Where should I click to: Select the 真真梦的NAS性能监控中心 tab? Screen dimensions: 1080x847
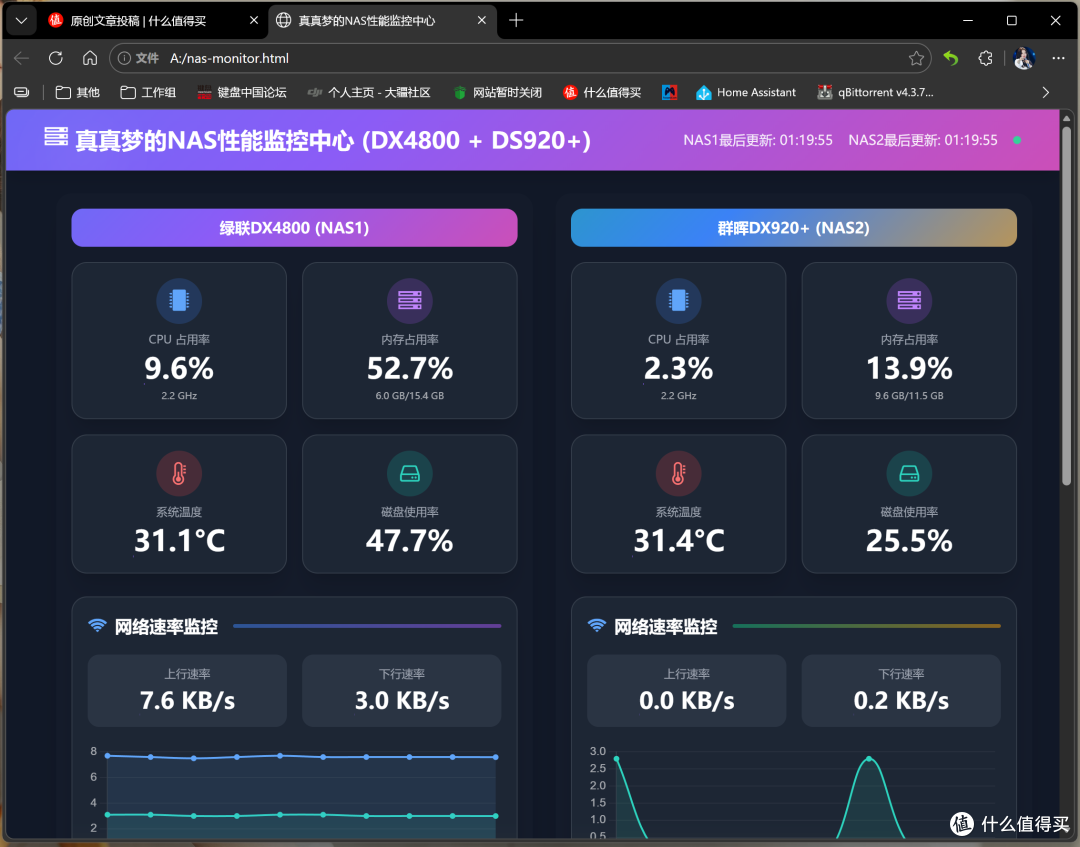click(382, 21)
